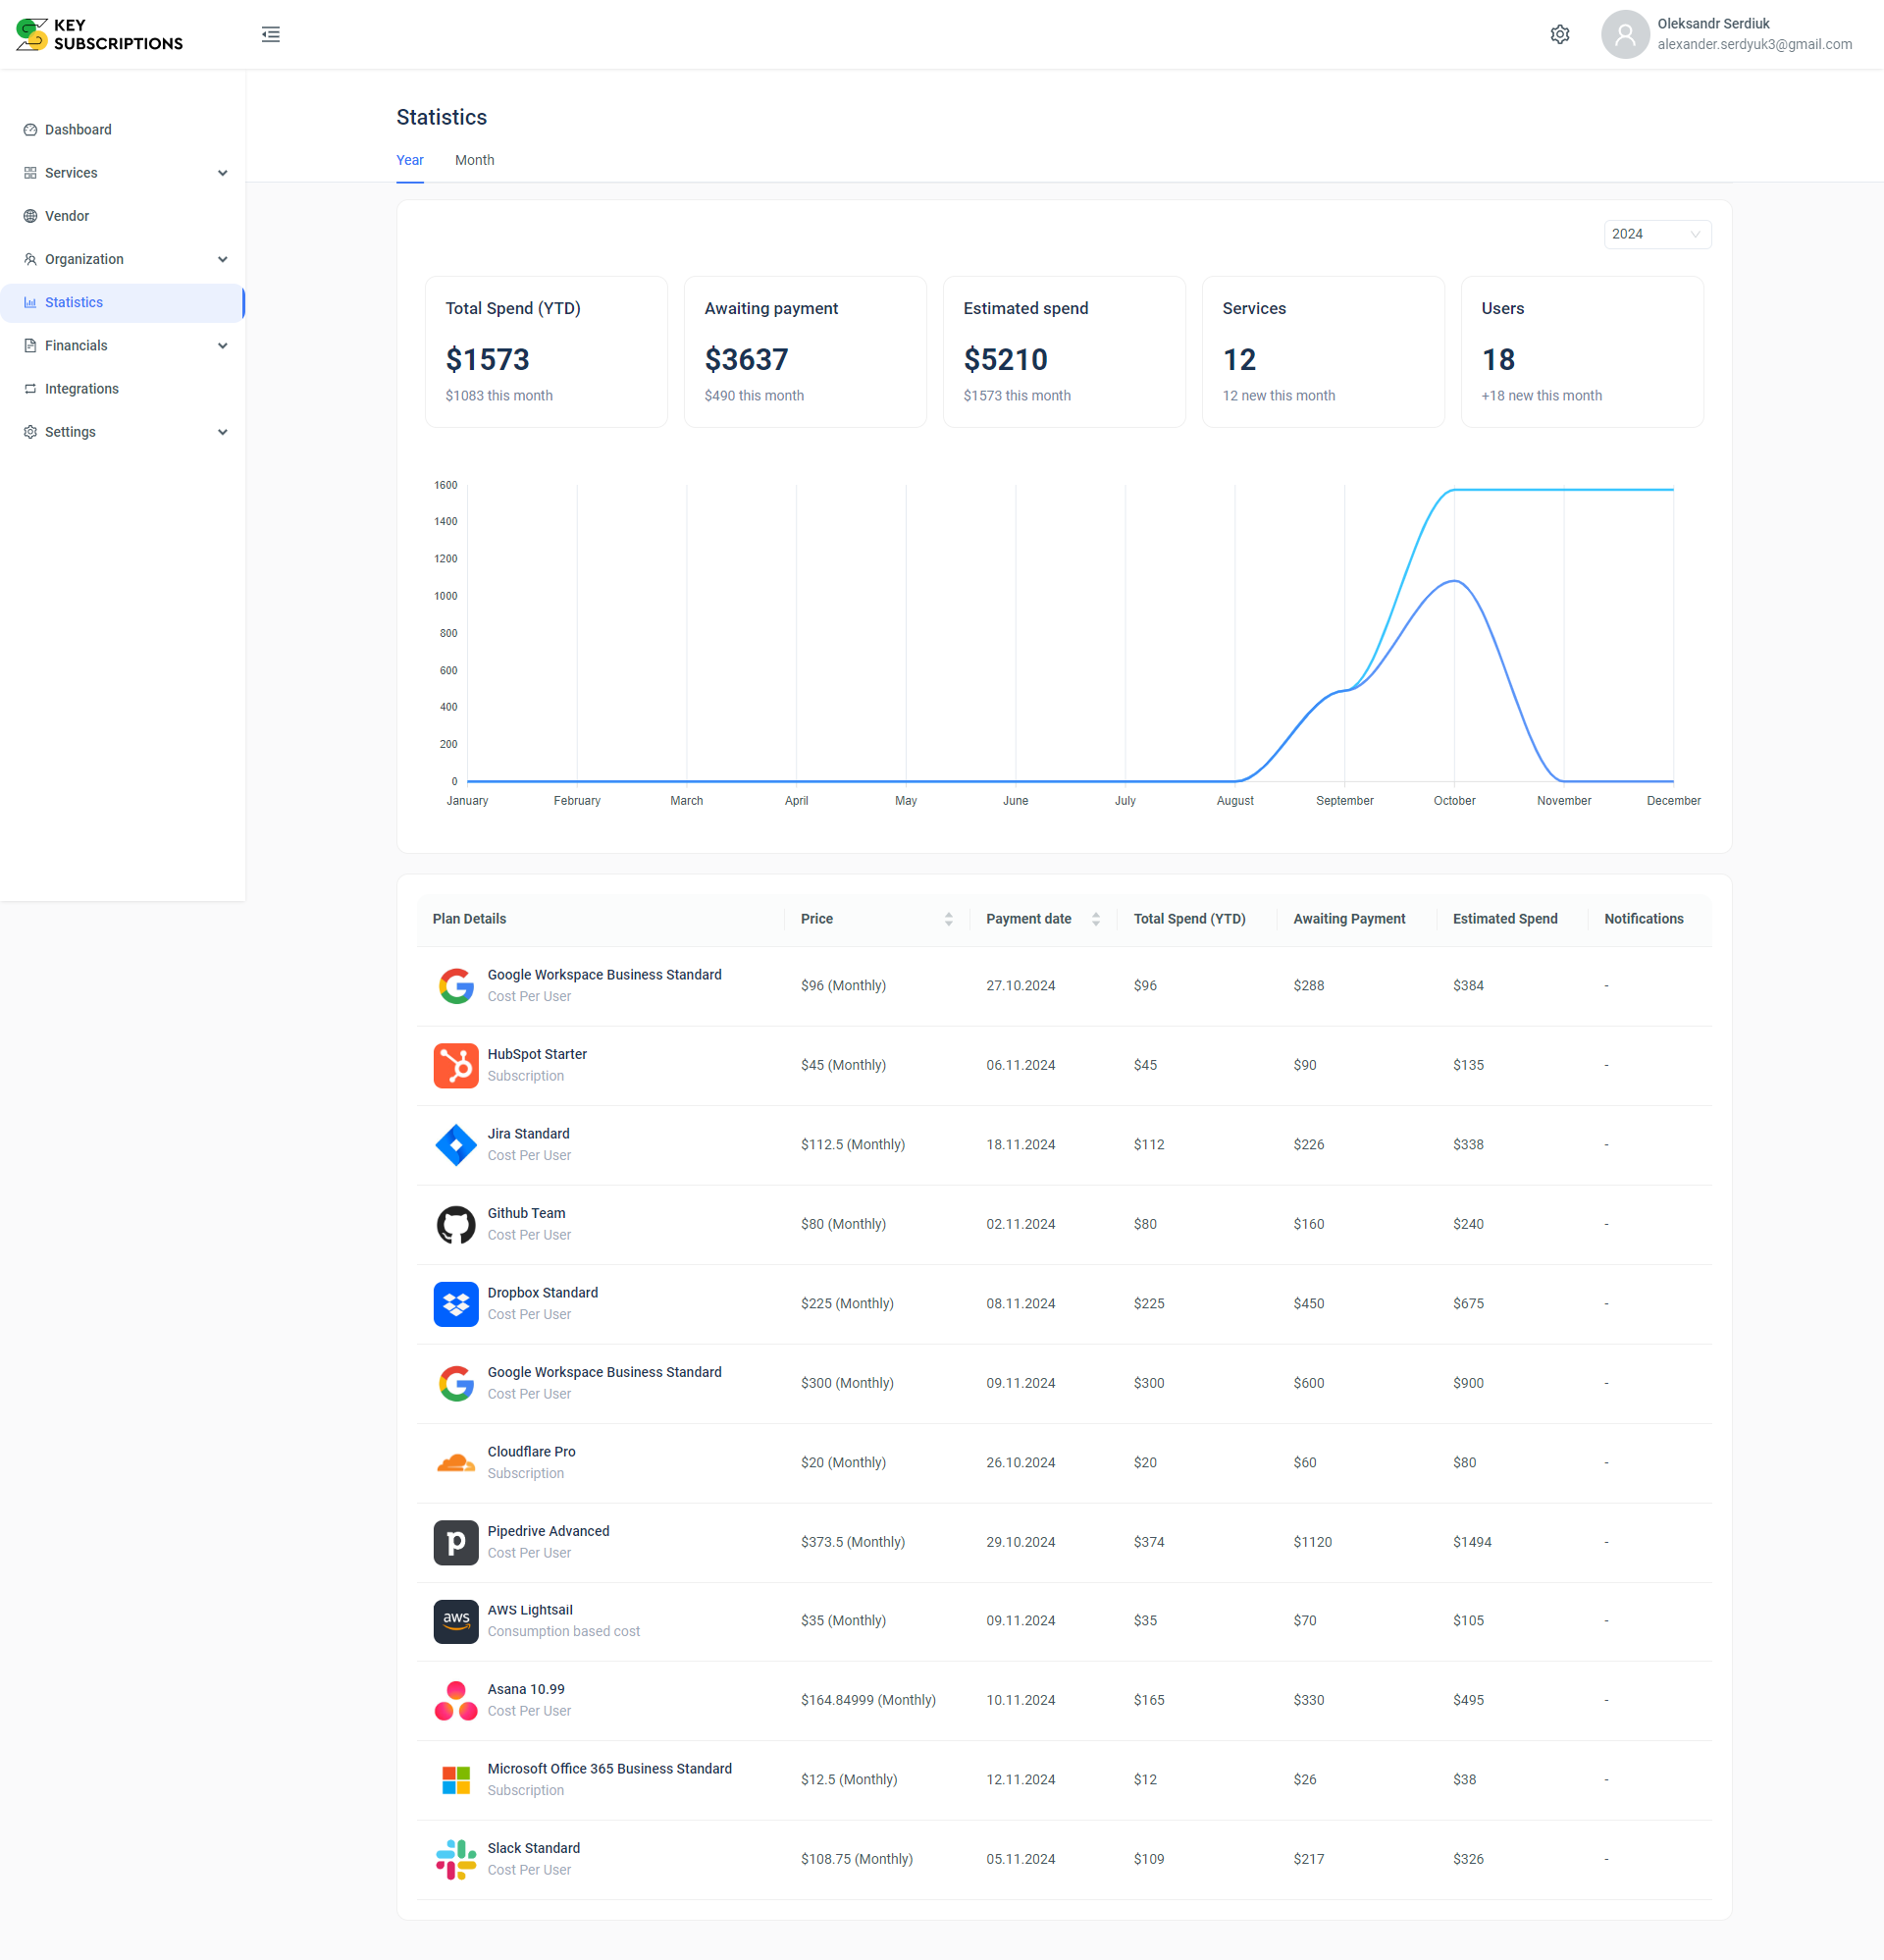Viewport: 1884px width, 1960px height.
Task: Open Dashboard from the sidebar
Action: click(122, 130)
